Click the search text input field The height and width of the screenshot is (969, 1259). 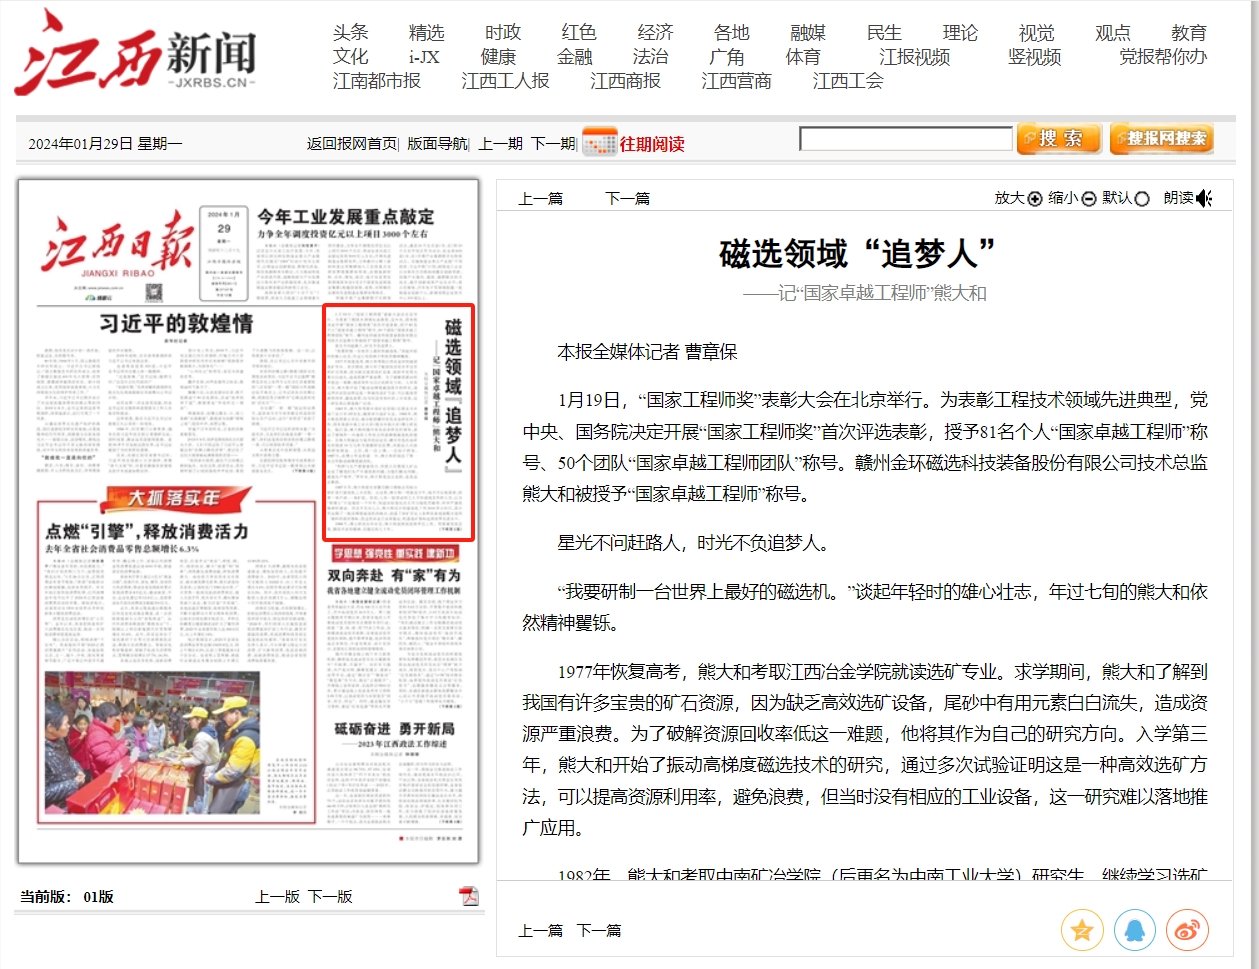(x=906, y=139)
